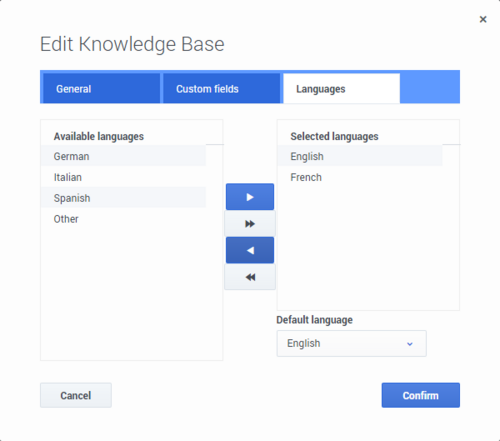Choose Spanish from Available languages
500x441 pixels.
click(x=123, y=198)
